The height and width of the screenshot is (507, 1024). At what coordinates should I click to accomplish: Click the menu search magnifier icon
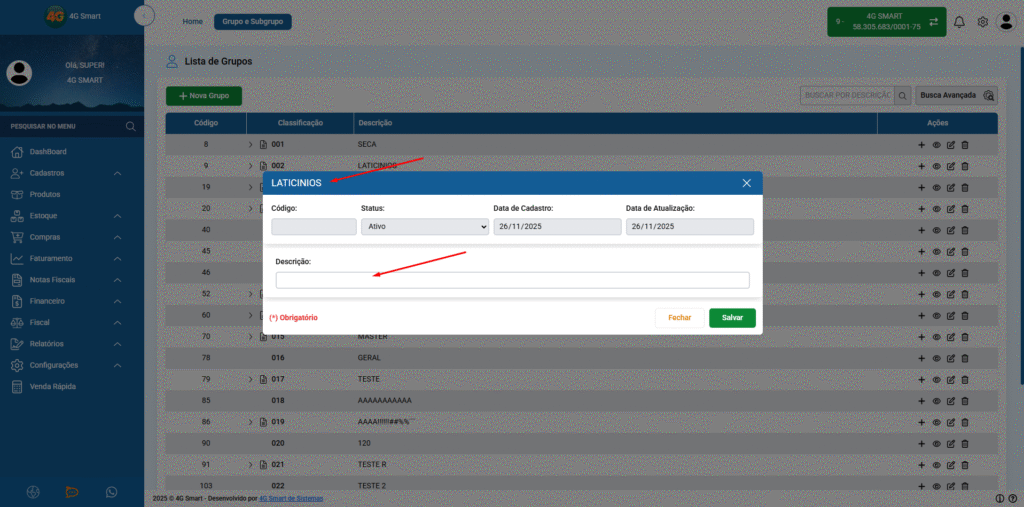pos(131,126)
